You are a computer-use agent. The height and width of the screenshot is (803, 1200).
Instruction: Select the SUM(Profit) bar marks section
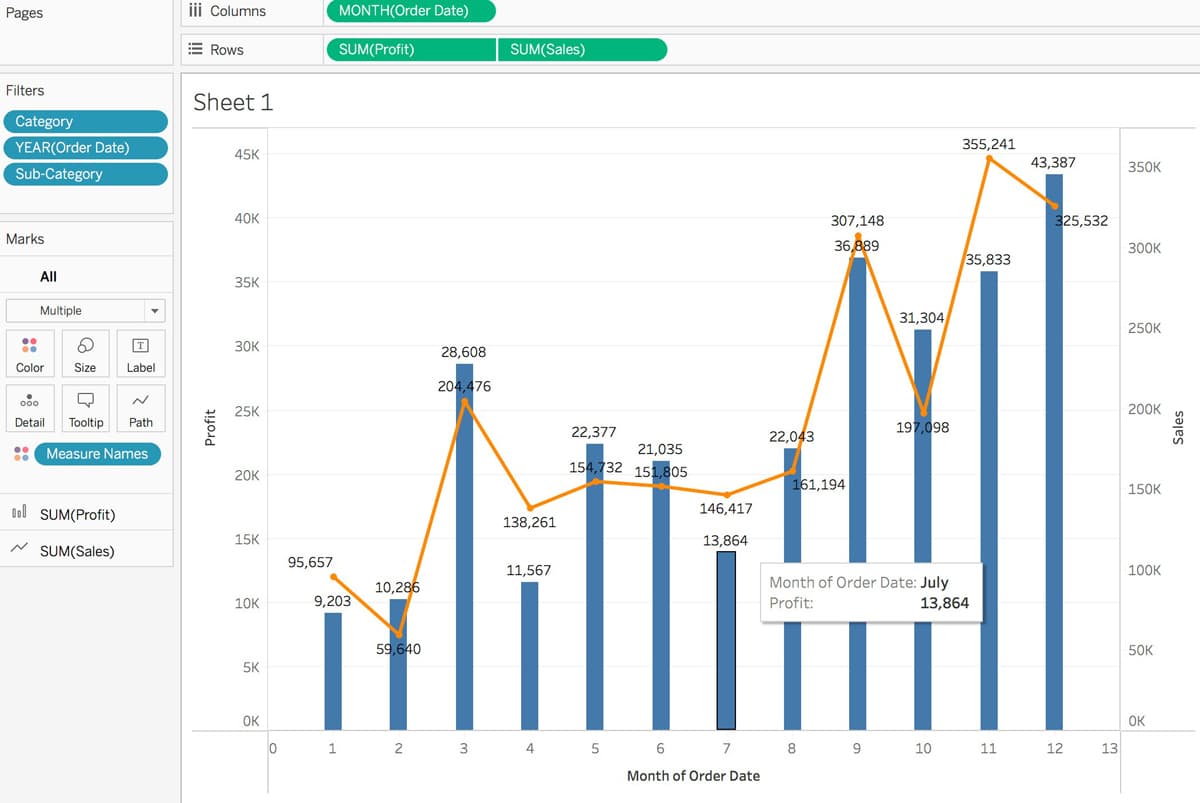(77, 515)
